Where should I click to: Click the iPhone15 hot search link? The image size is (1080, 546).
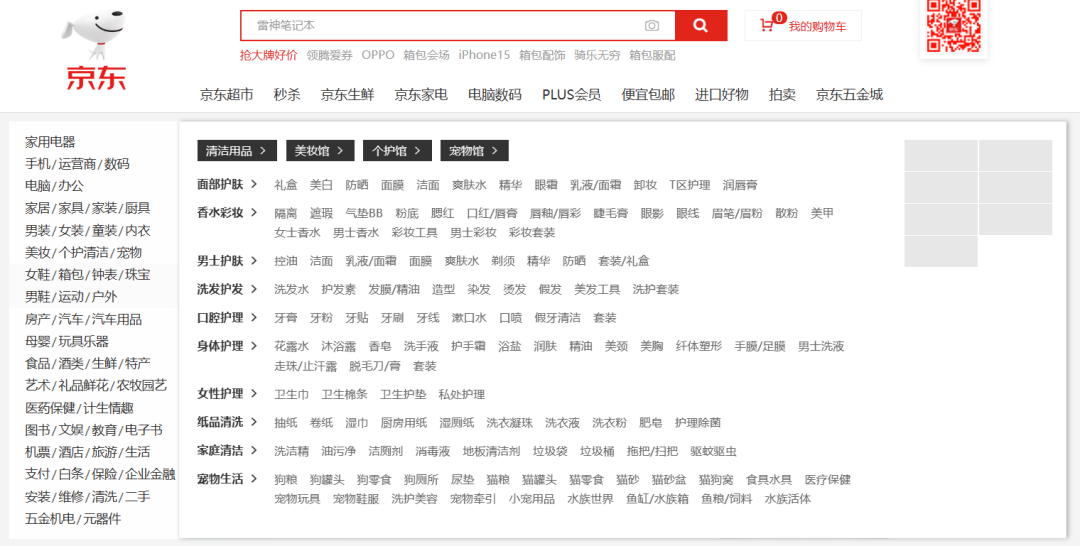(484, 55)
